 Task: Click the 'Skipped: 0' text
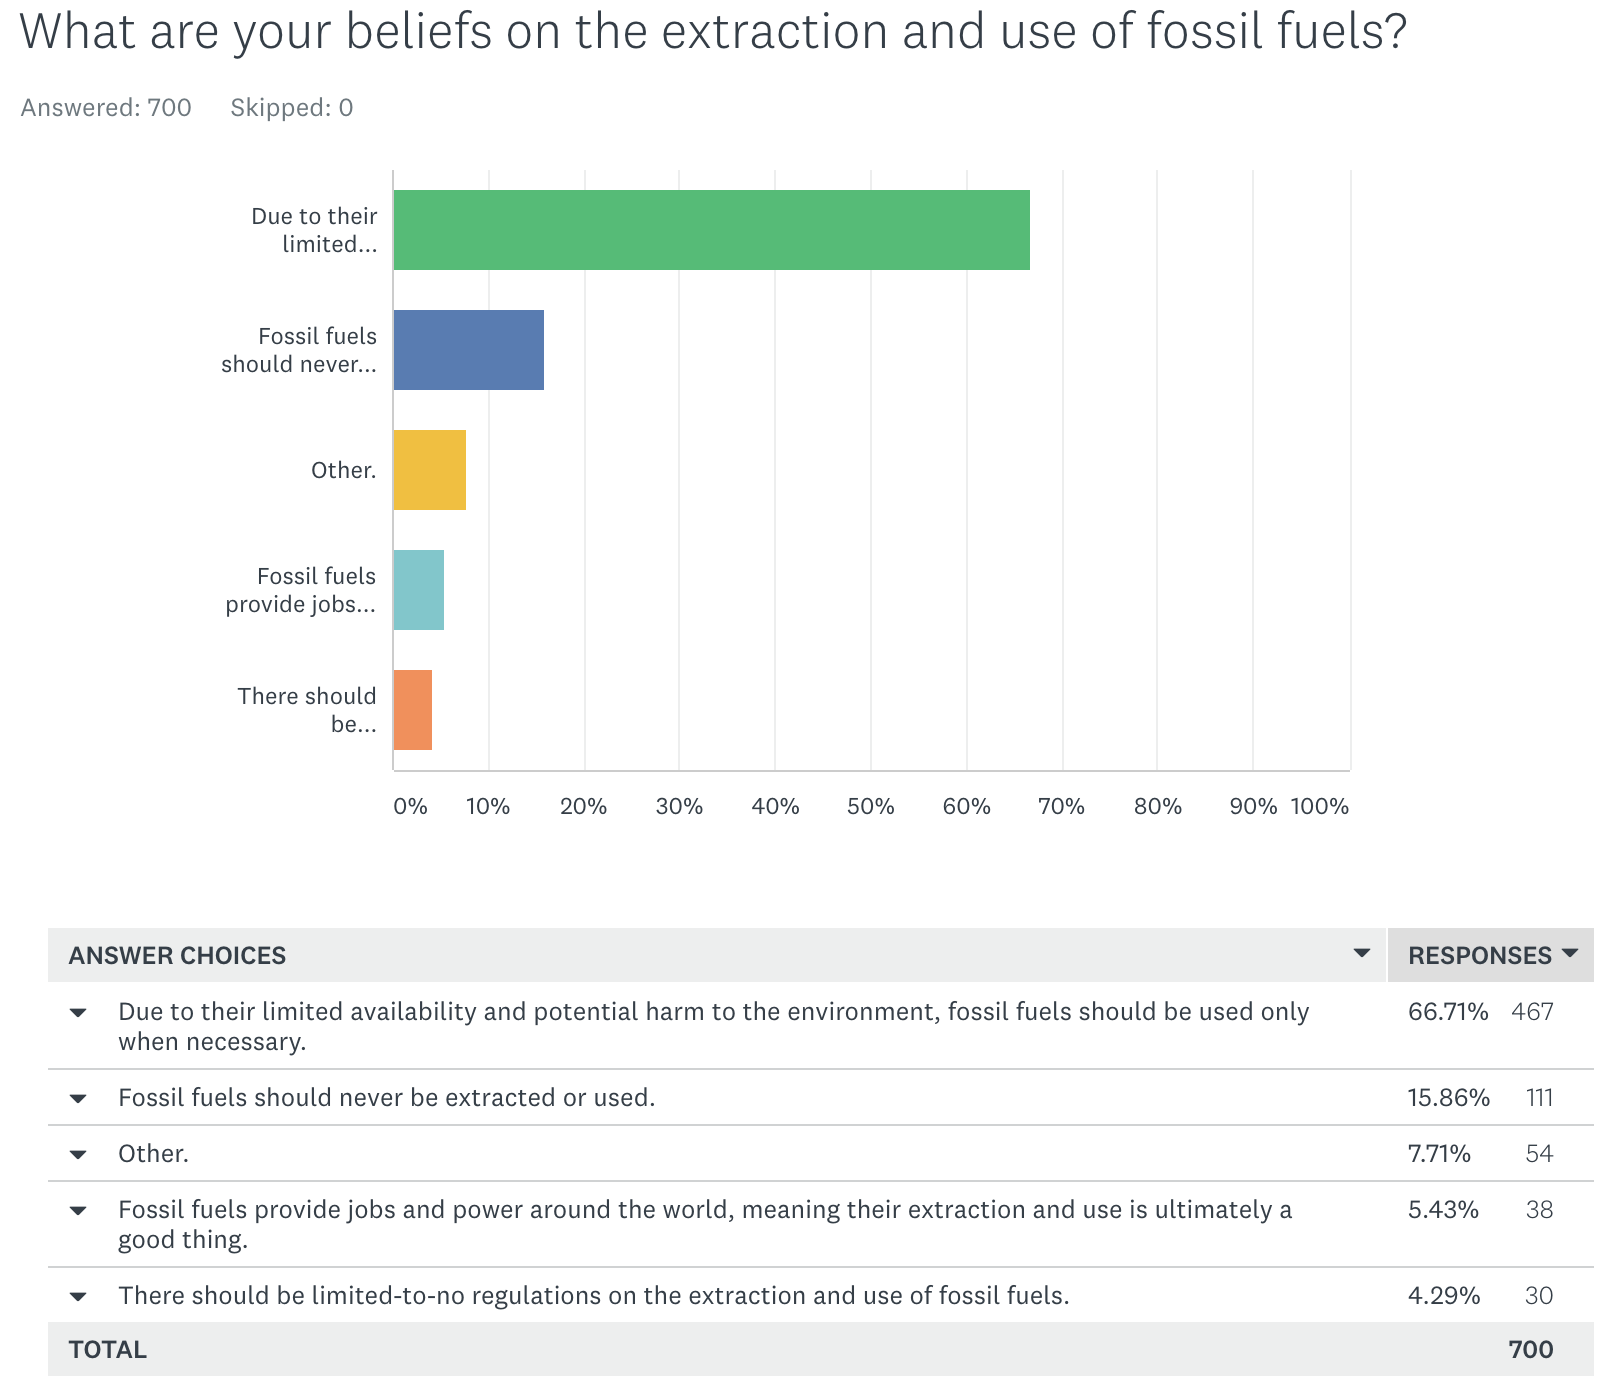(291, 108)
